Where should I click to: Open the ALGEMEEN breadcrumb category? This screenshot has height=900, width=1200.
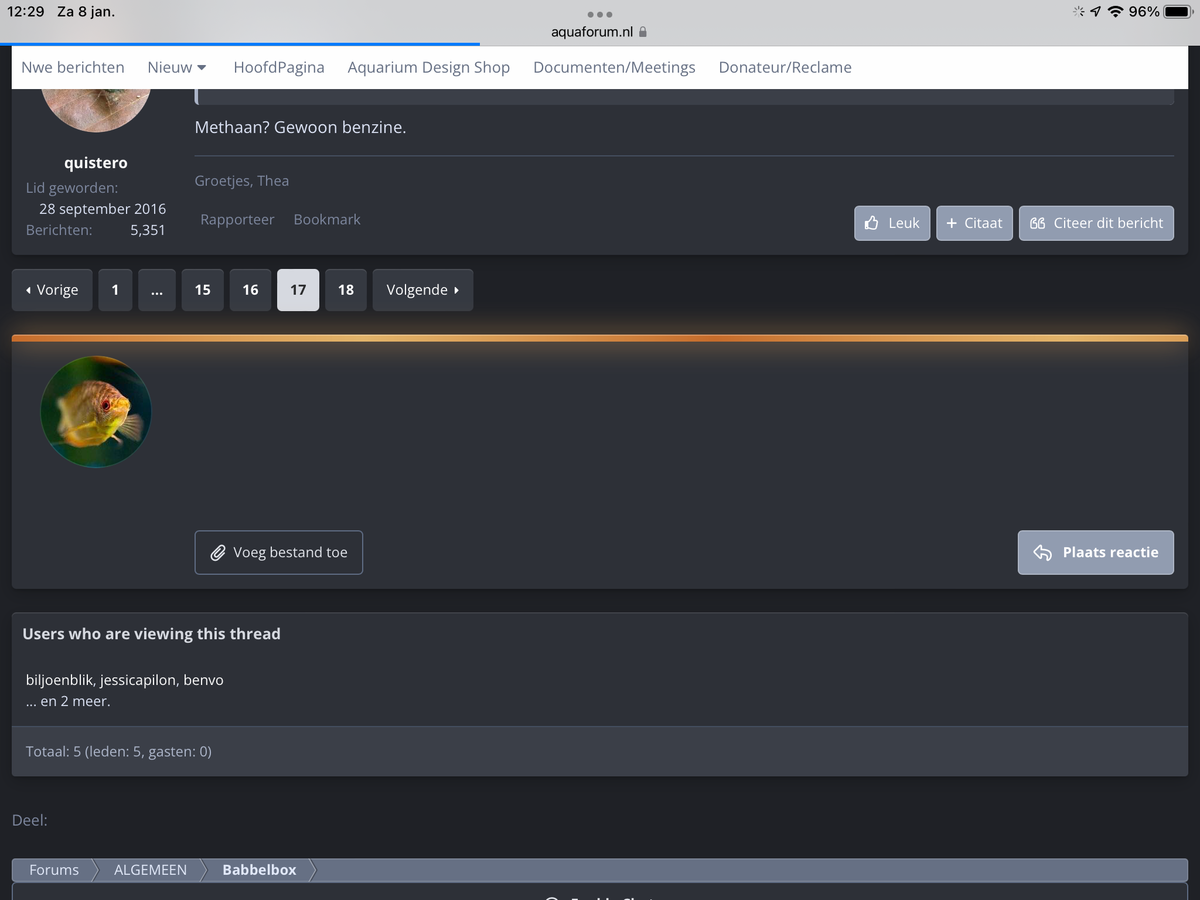(150, 870)
